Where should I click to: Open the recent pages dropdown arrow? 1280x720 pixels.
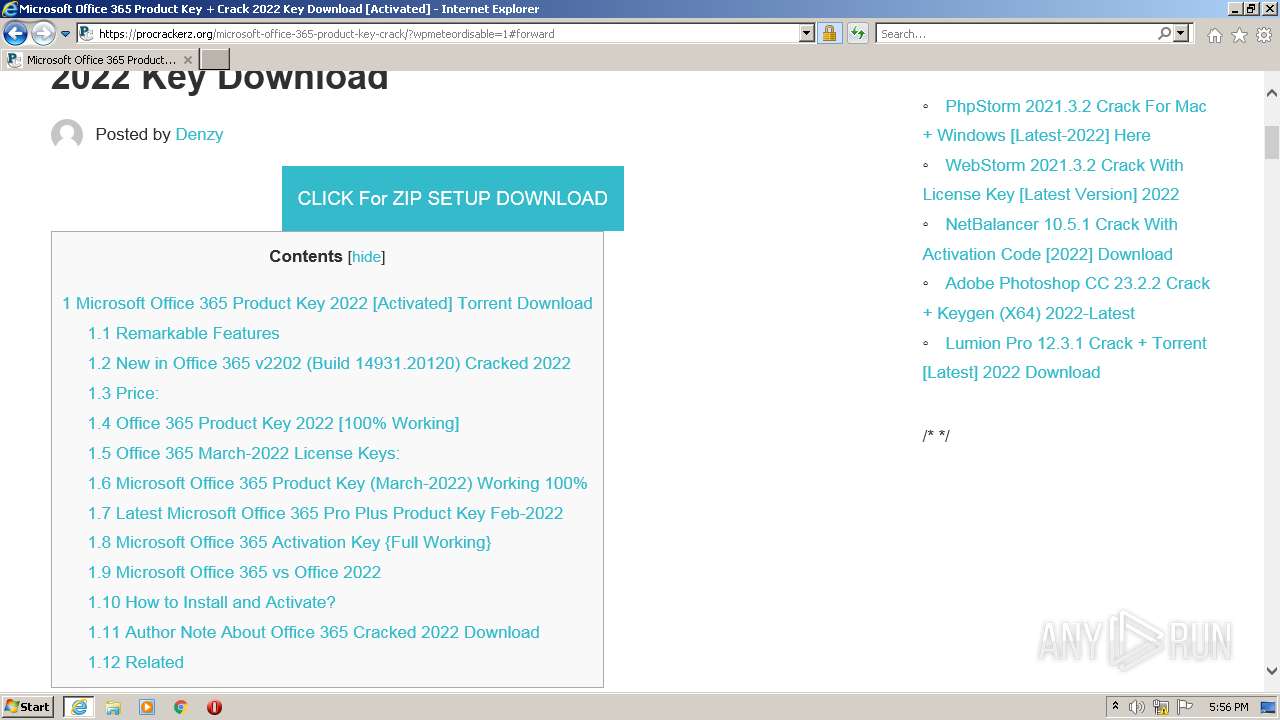coord(66,34)
